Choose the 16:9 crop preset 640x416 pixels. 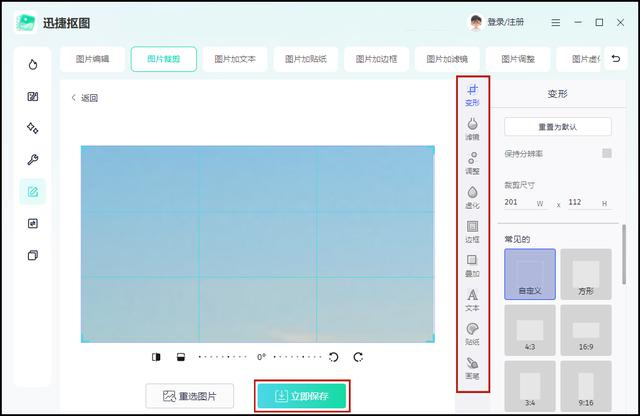(x=586, y=330)
